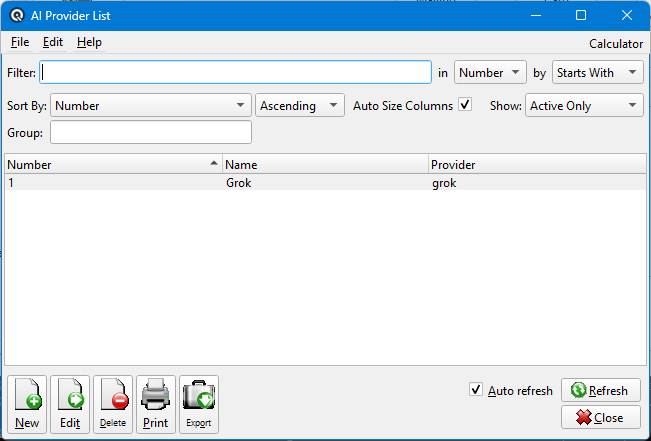Sort by the Provider column header
The image size is (651, 441).
tap(537, 164)
